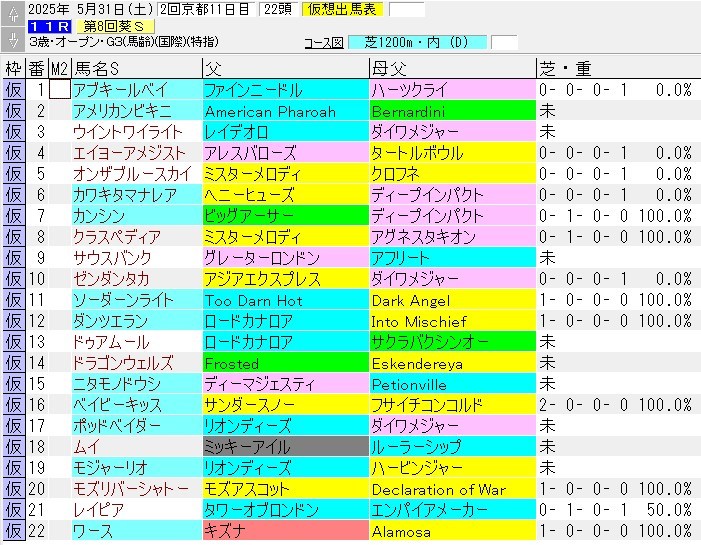Screen dimensions: 701x545
Task: Select horse ワース
Action: [x=137, y=531]
